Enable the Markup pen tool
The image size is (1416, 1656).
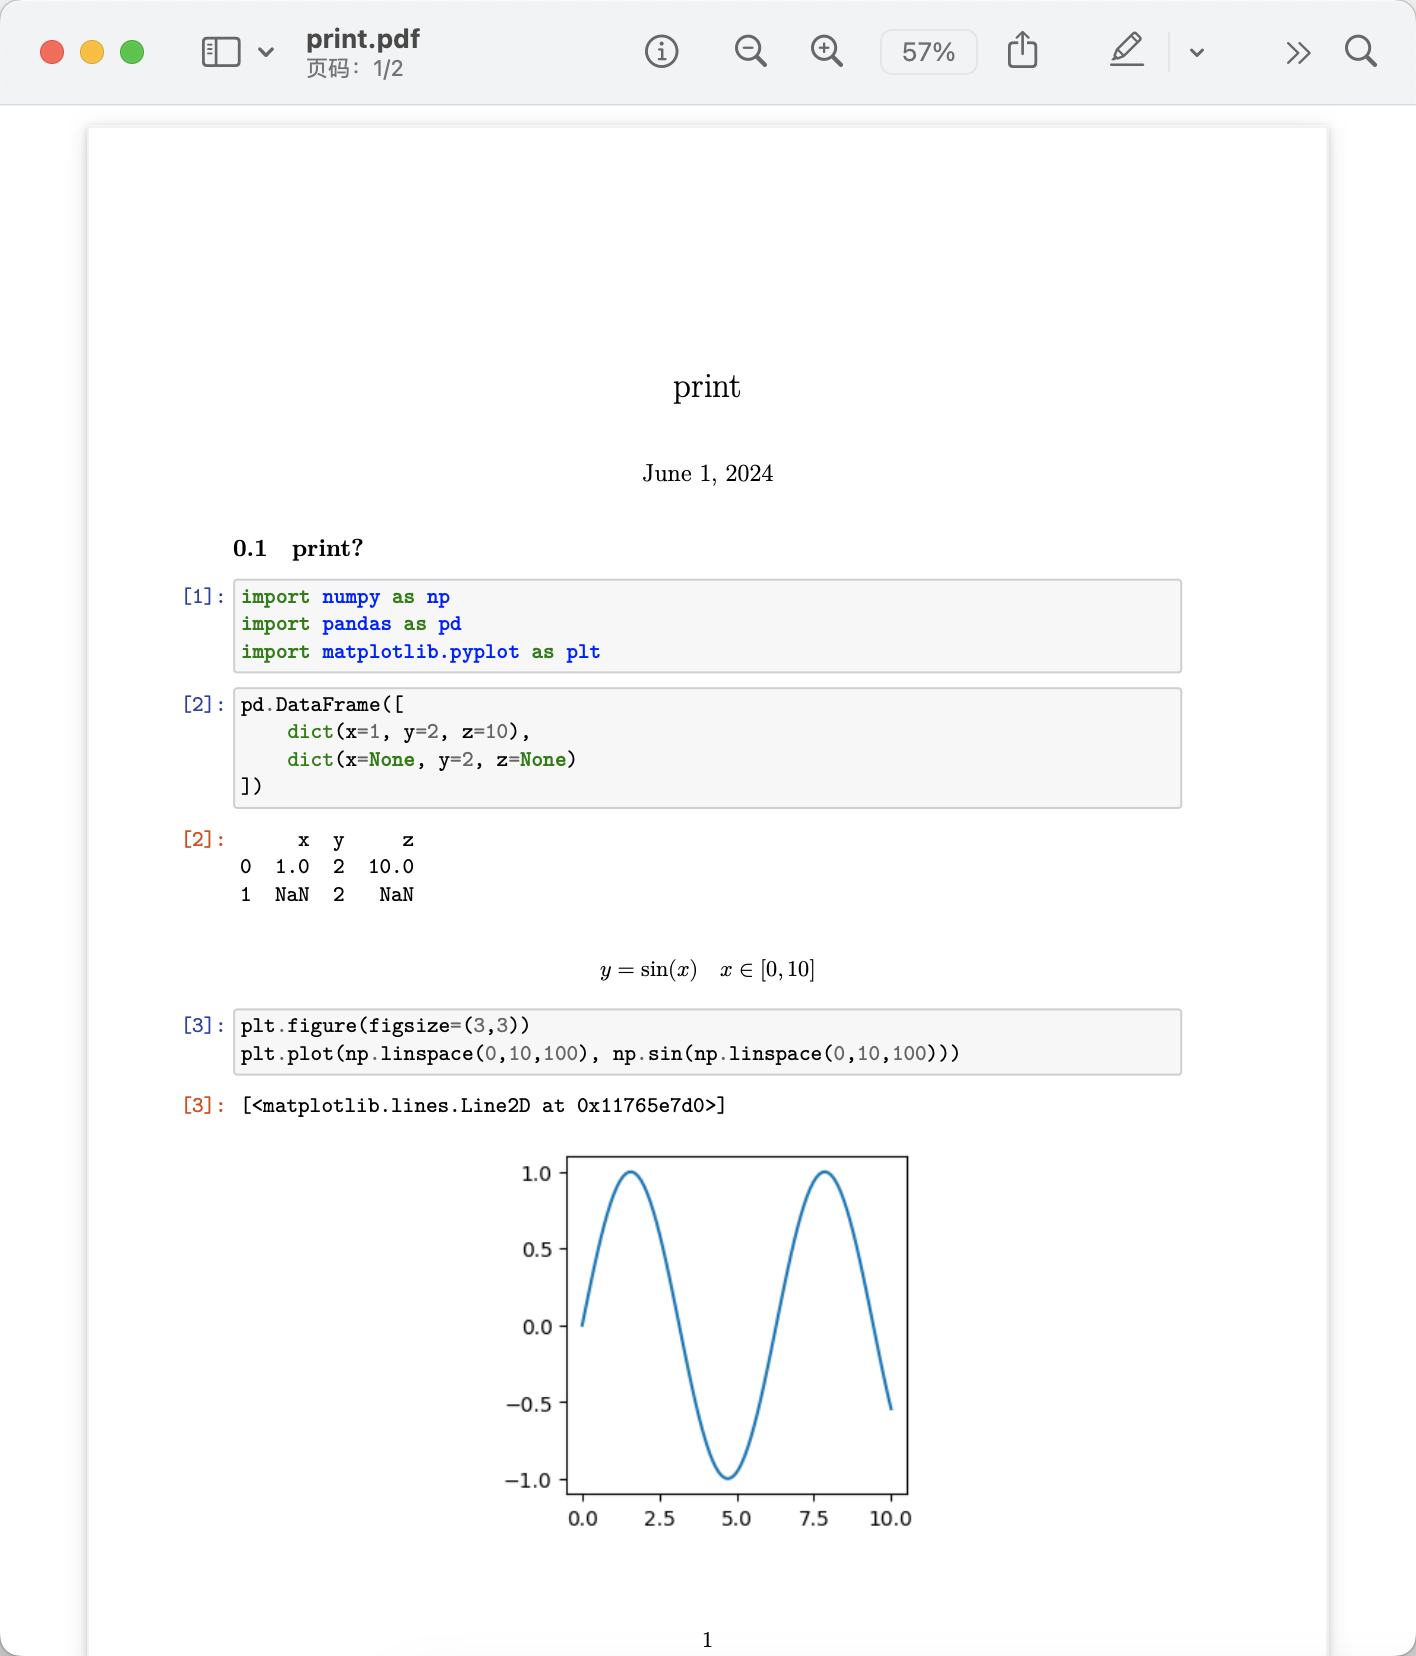[x=1127, y=50]
